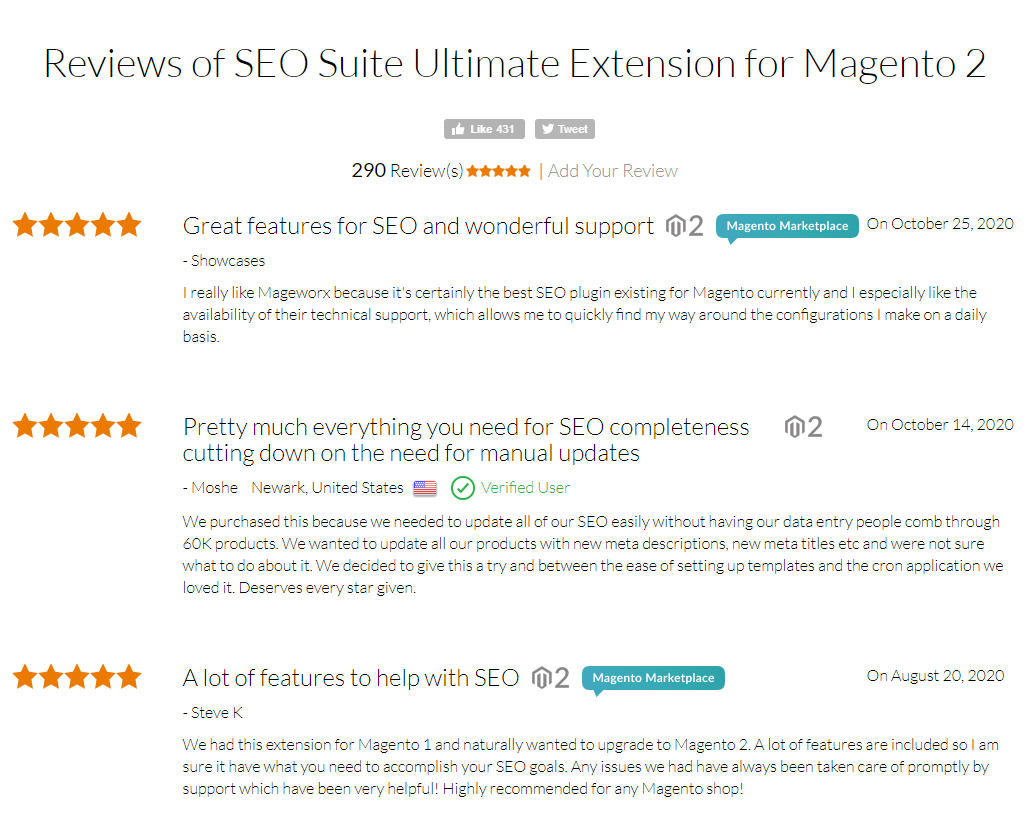
Task: Click the Like 431 button
Action: 484,128
